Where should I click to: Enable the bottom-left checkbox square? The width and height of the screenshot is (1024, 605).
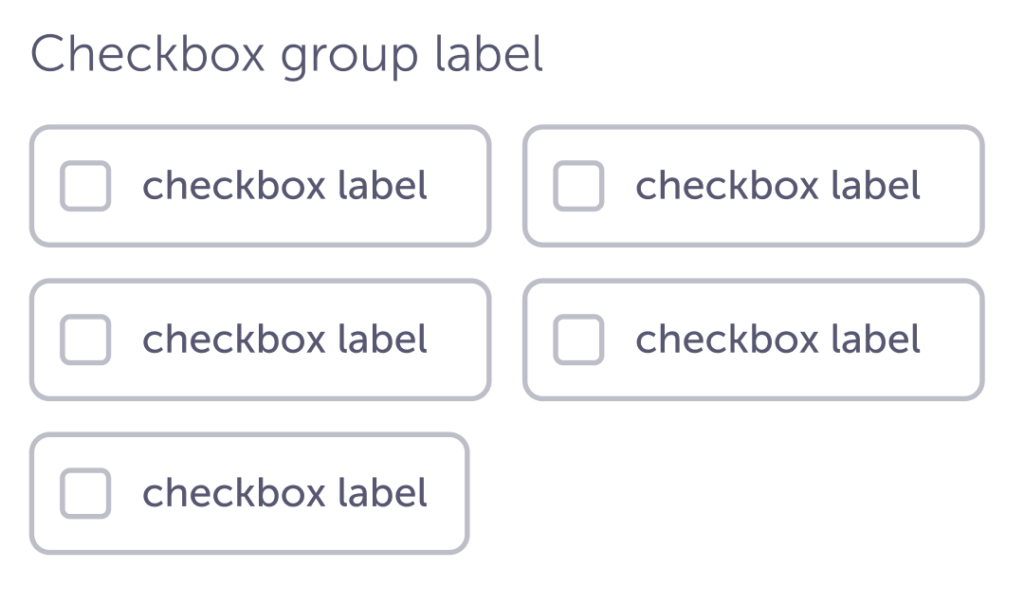(85, 494)
